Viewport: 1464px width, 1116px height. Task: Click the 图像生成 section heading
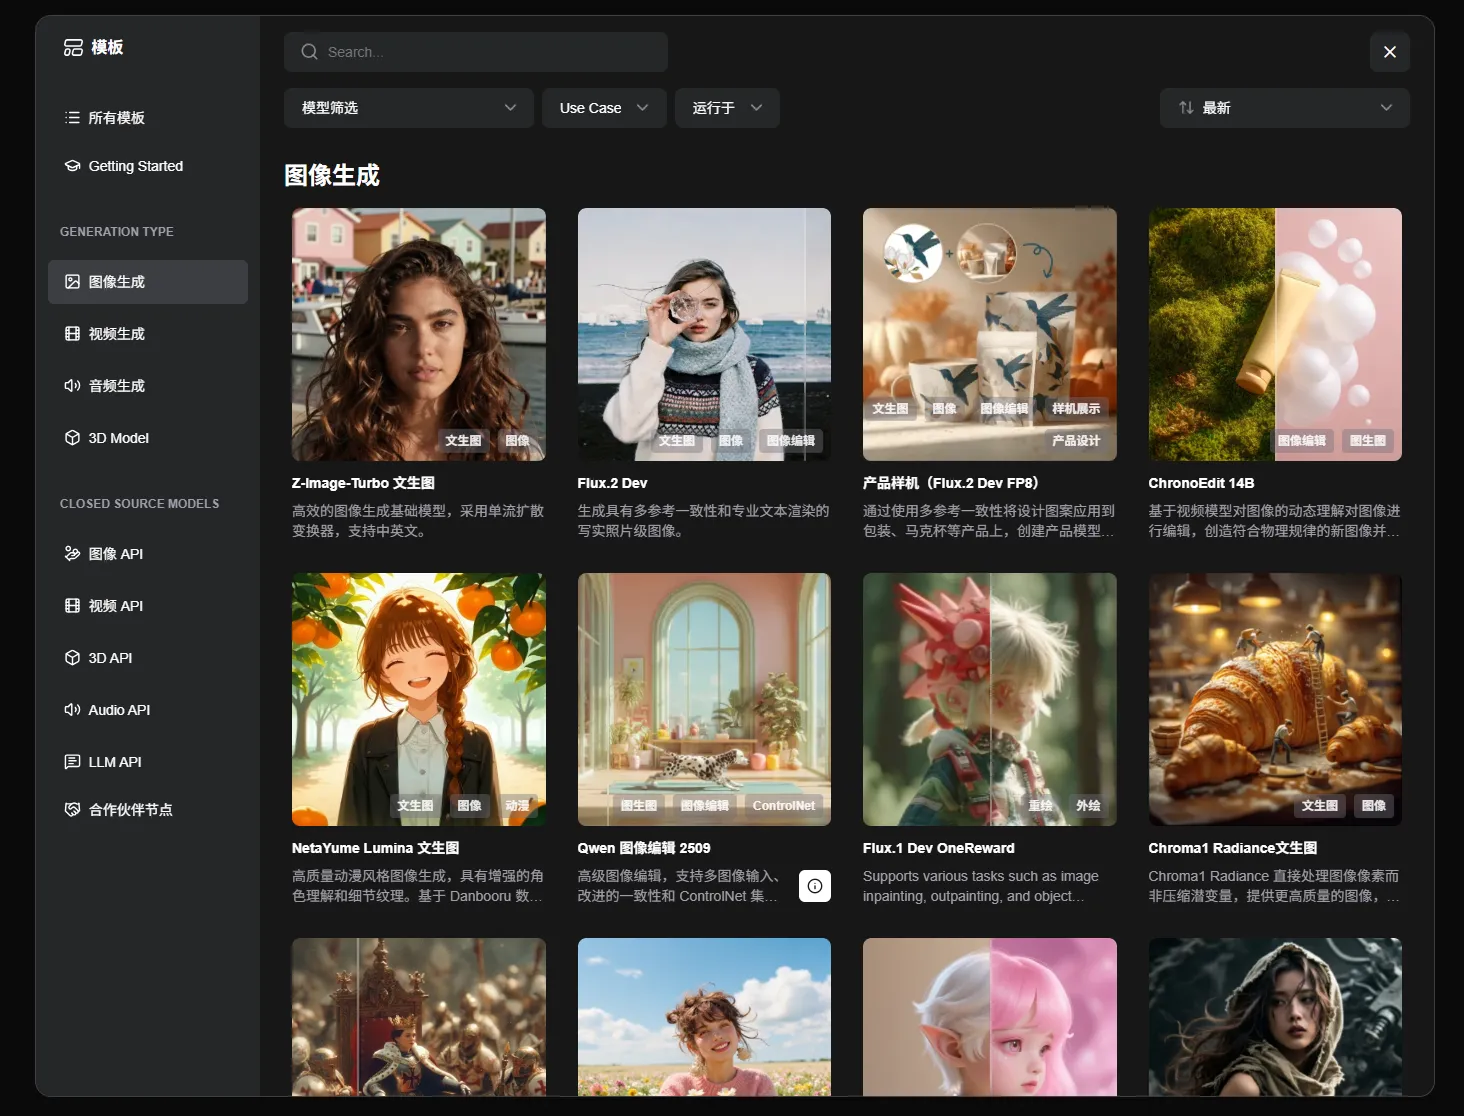click(x=332, y=176)
